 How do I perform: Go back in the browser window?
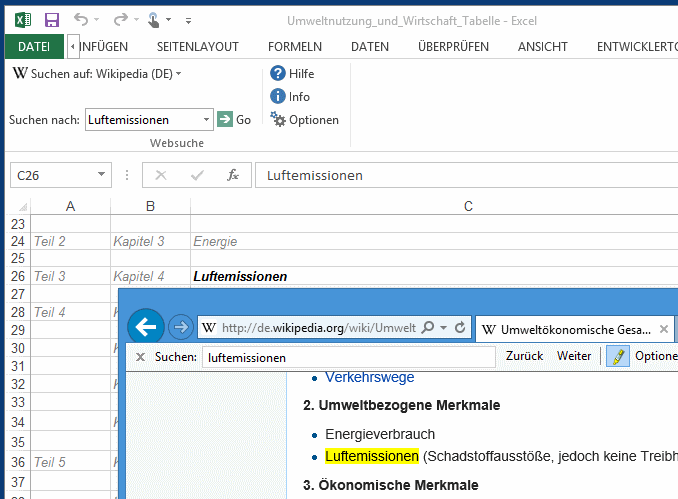(146, 327)
